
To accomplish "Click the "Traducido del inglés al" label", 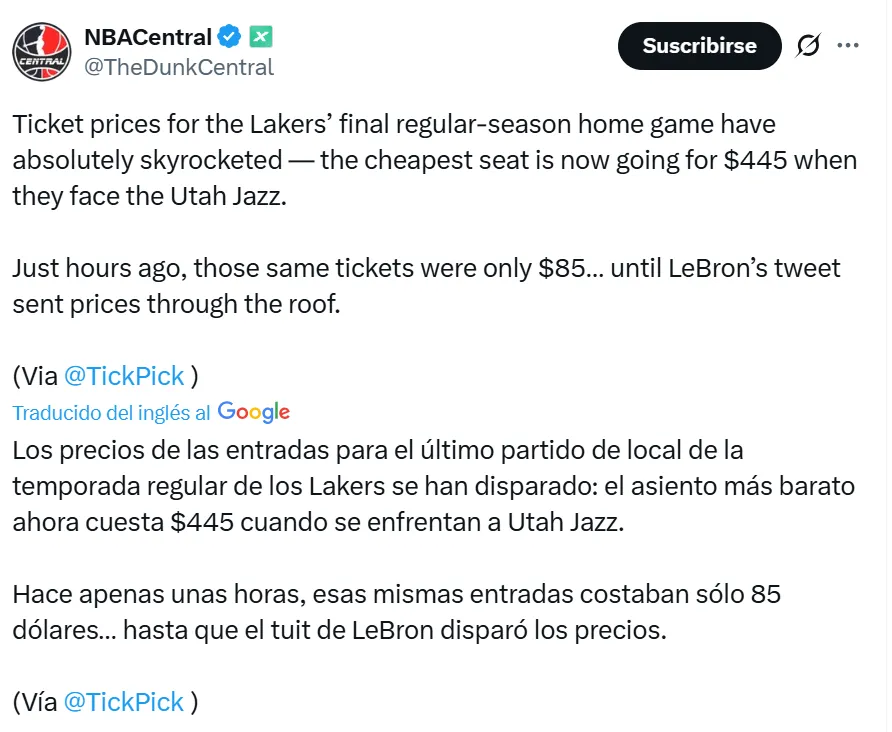I will pos(111,412).
